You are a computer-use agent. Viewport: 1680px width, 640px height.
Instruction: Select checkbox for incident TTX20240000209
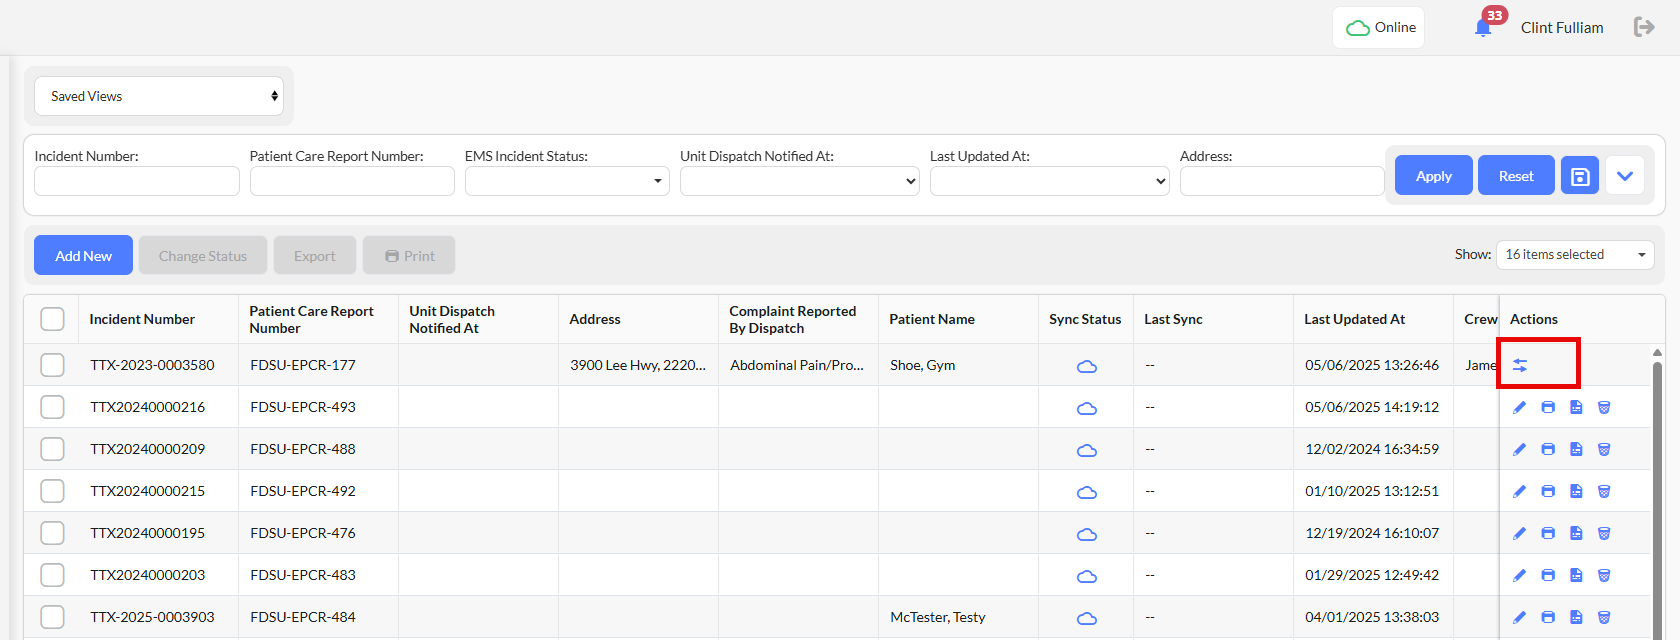tap(52, 449)
